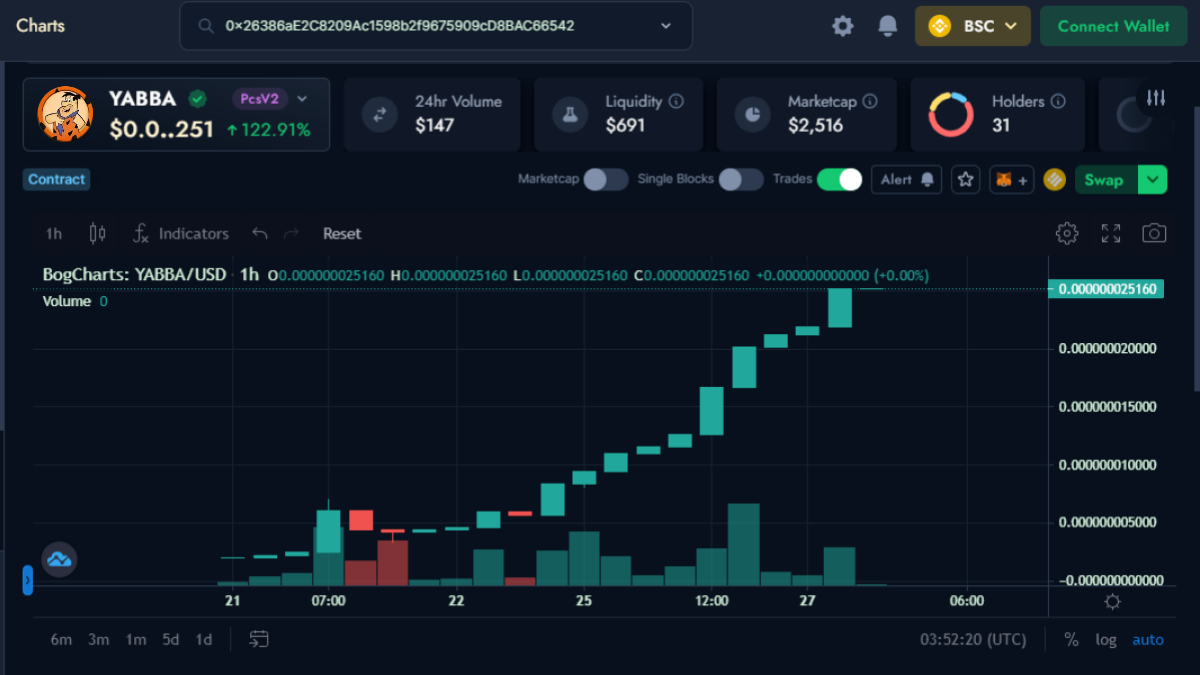Click the Liquidity flask icon
1200x675 pixels.
(x=570, y=114)
